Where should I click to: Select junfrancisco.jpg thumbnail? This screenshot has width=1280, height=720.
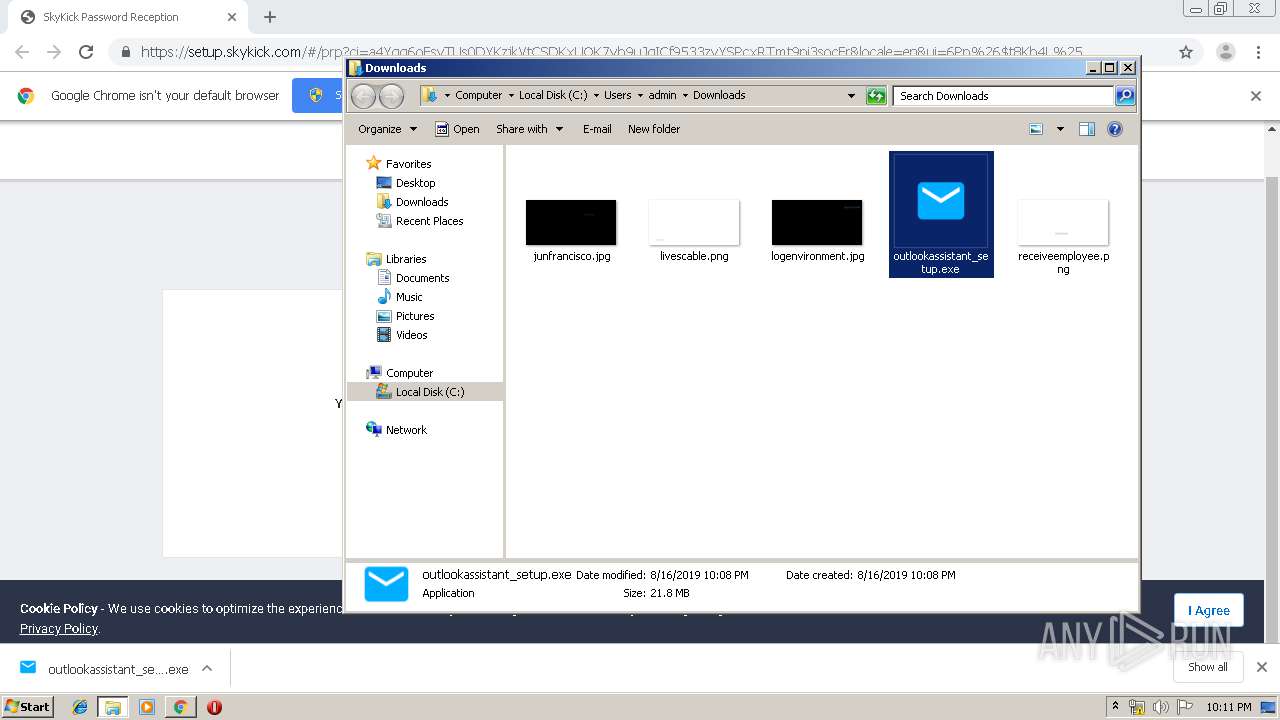pyautogui.click(x=571, y=222)
